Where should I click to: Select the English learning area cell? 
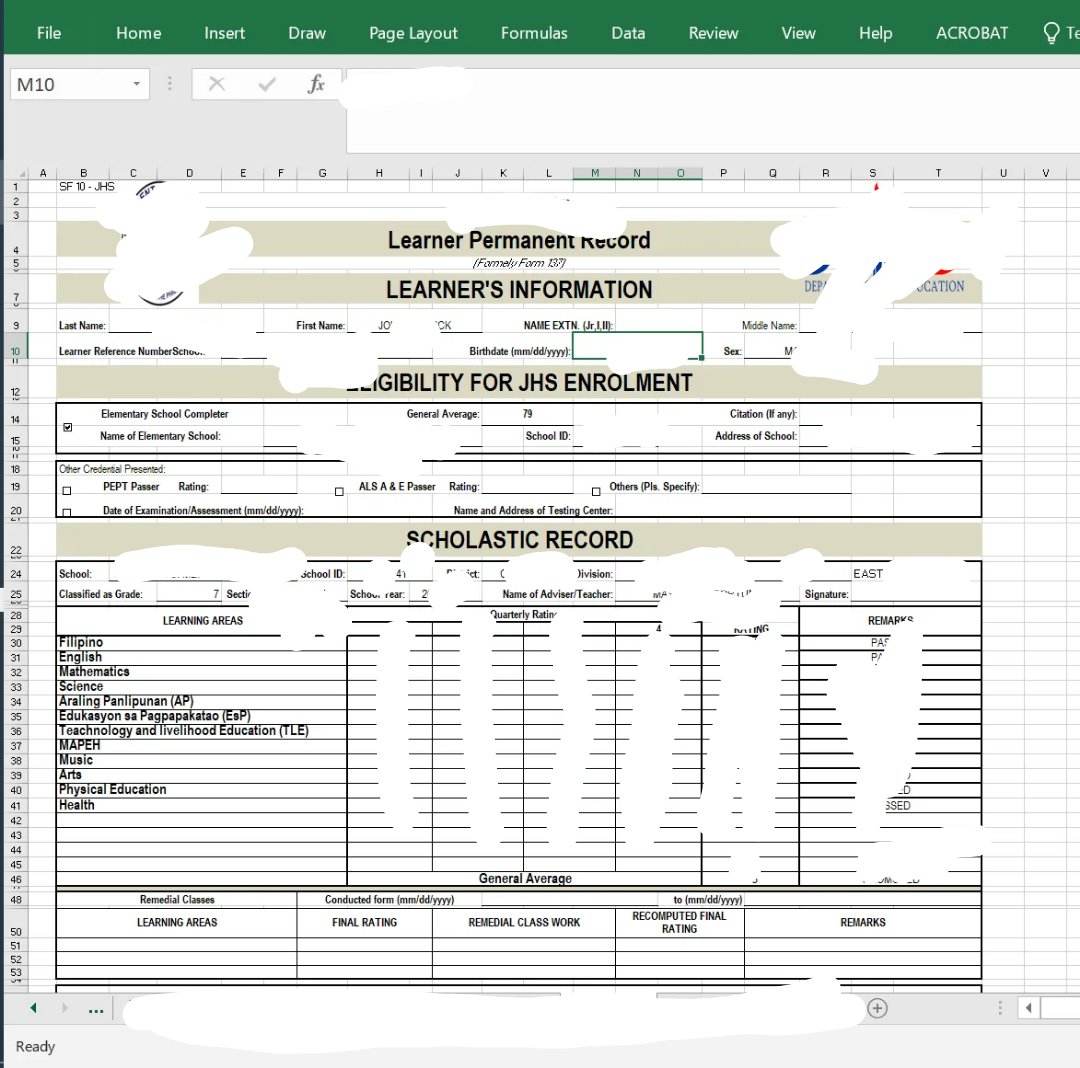(201, 657)
